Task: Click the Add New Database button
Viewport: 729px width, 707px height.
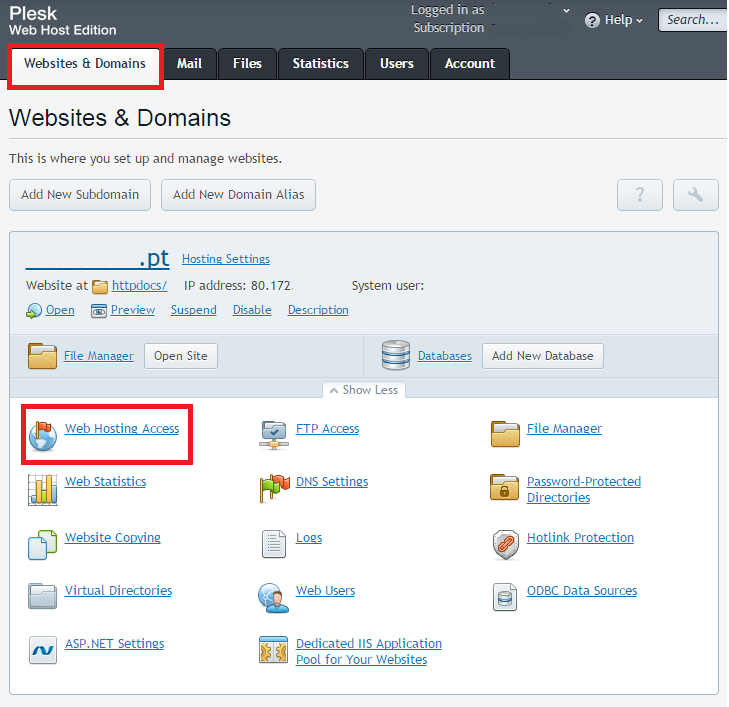Action: point(542,356)
